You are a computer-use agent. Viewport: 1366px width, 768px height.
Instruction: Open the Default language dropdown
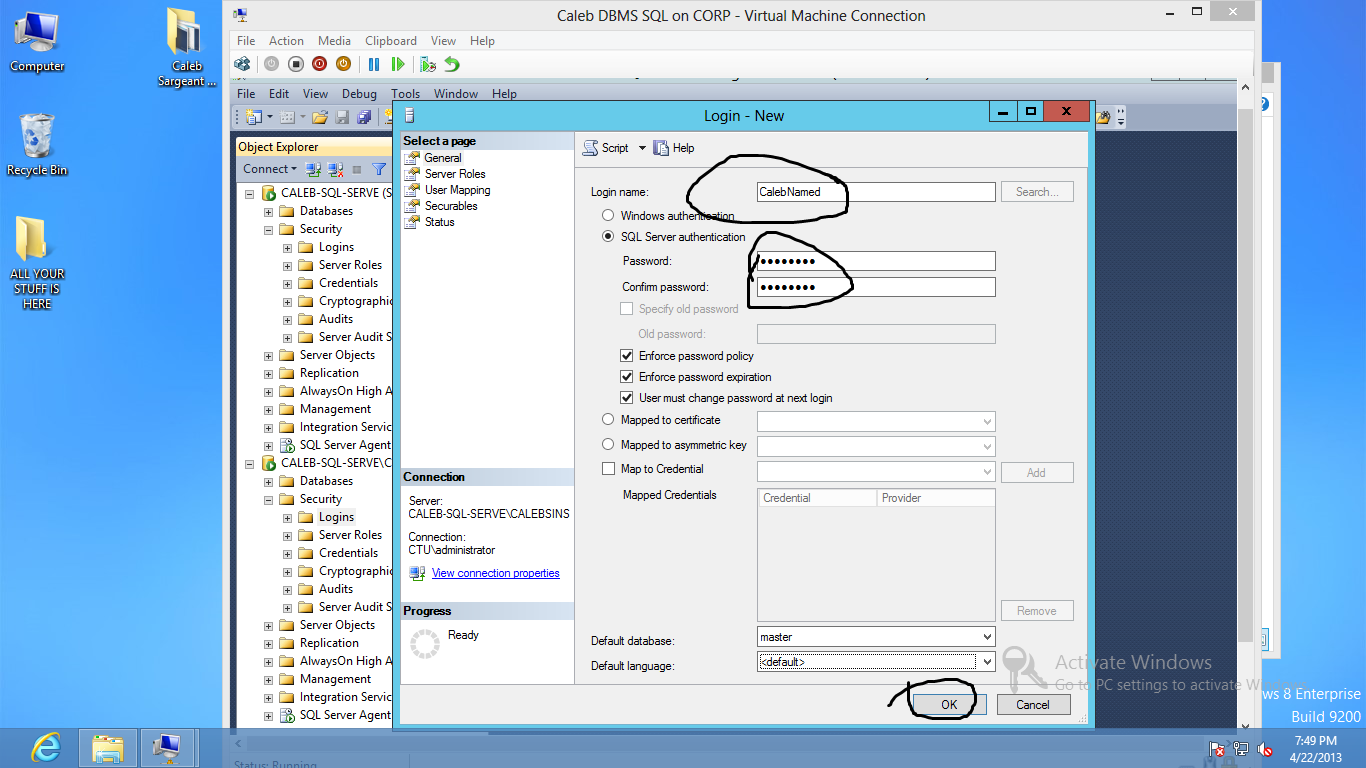[x=987, y=662]
